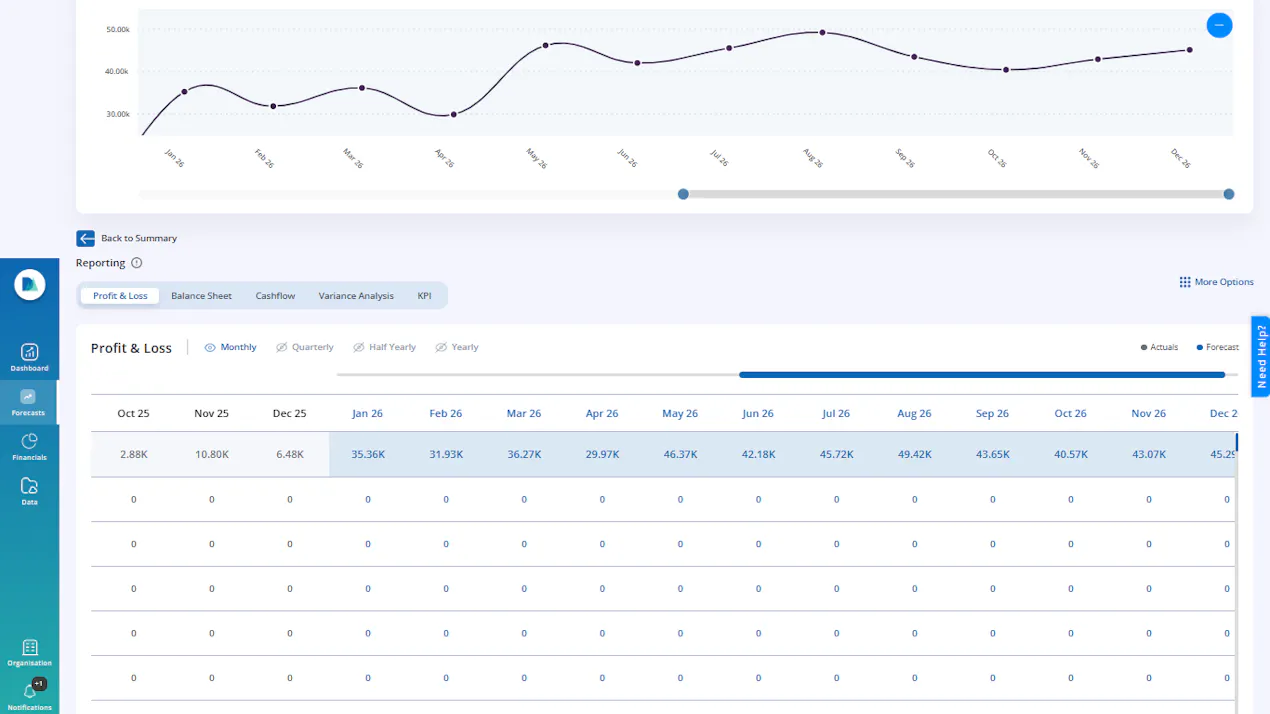Click the app logo in the sidebar
1270x714 pixels.
30,285
